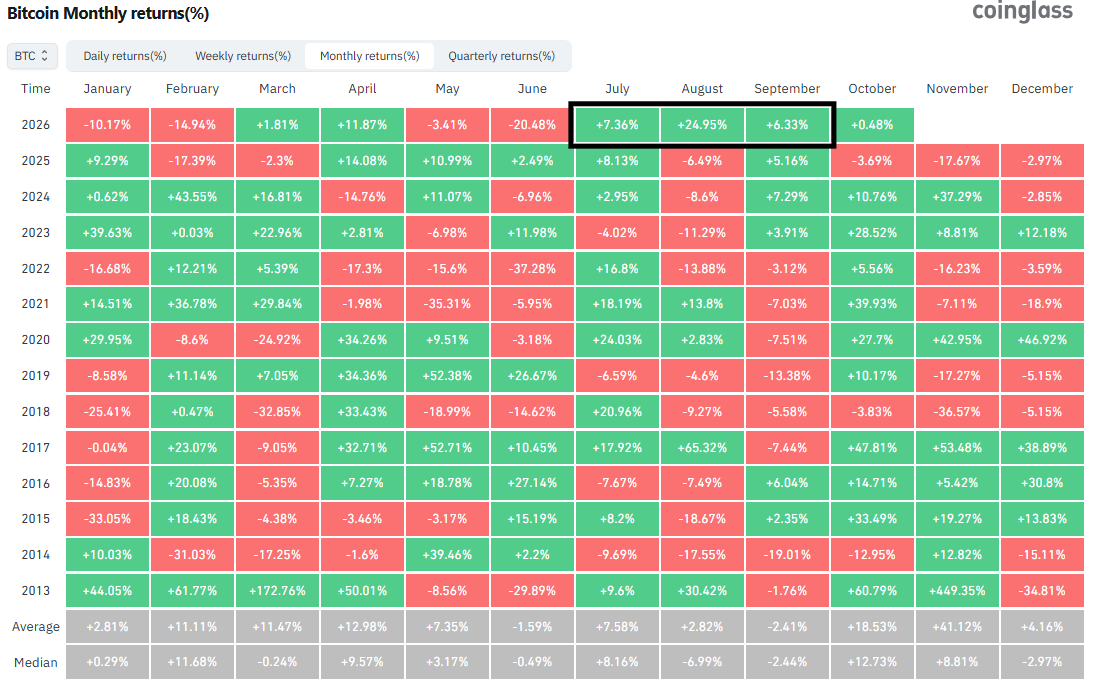Click the -37.28% June 2022 cell
The width and height of the screenshot is (1120, 687).
[532, 269]
